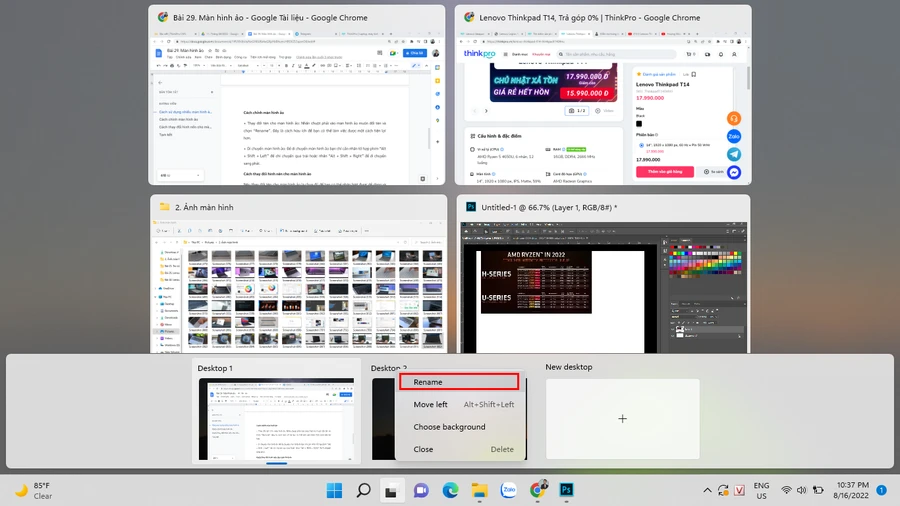The width and height of the screenshot is (900, 506).
Task: Open the weather widget showing 85°F Clear
Action: click(34, 491)
